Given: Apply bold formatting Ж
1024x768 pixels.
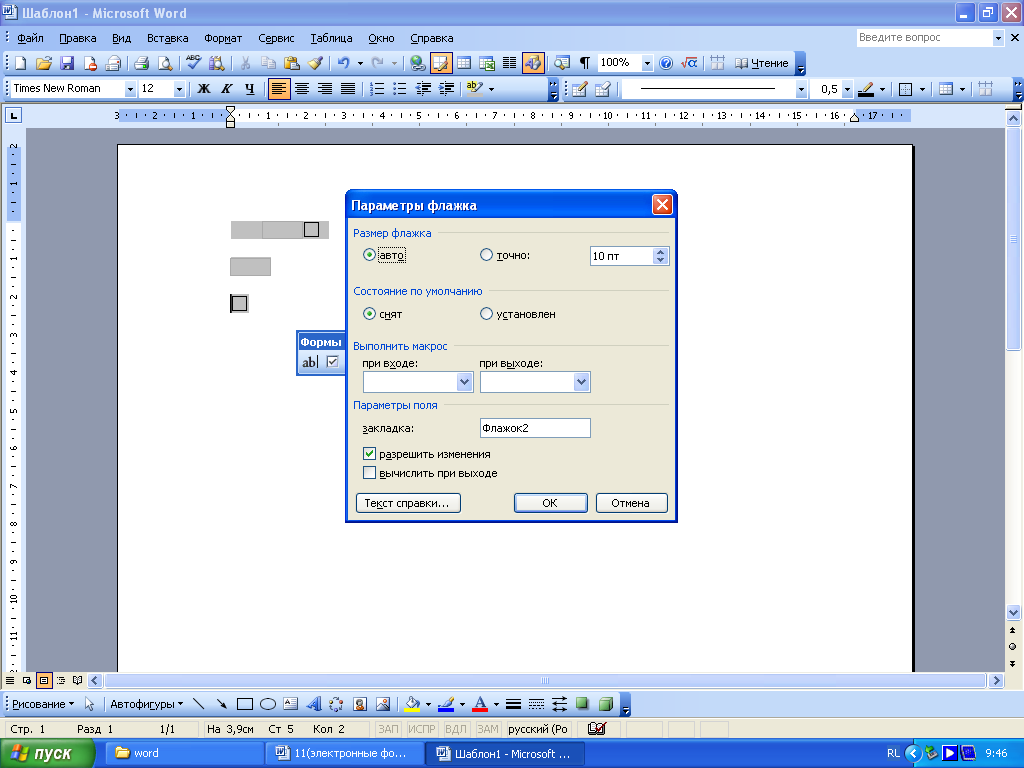Looking at the screenshot, I should coord(204,89).
